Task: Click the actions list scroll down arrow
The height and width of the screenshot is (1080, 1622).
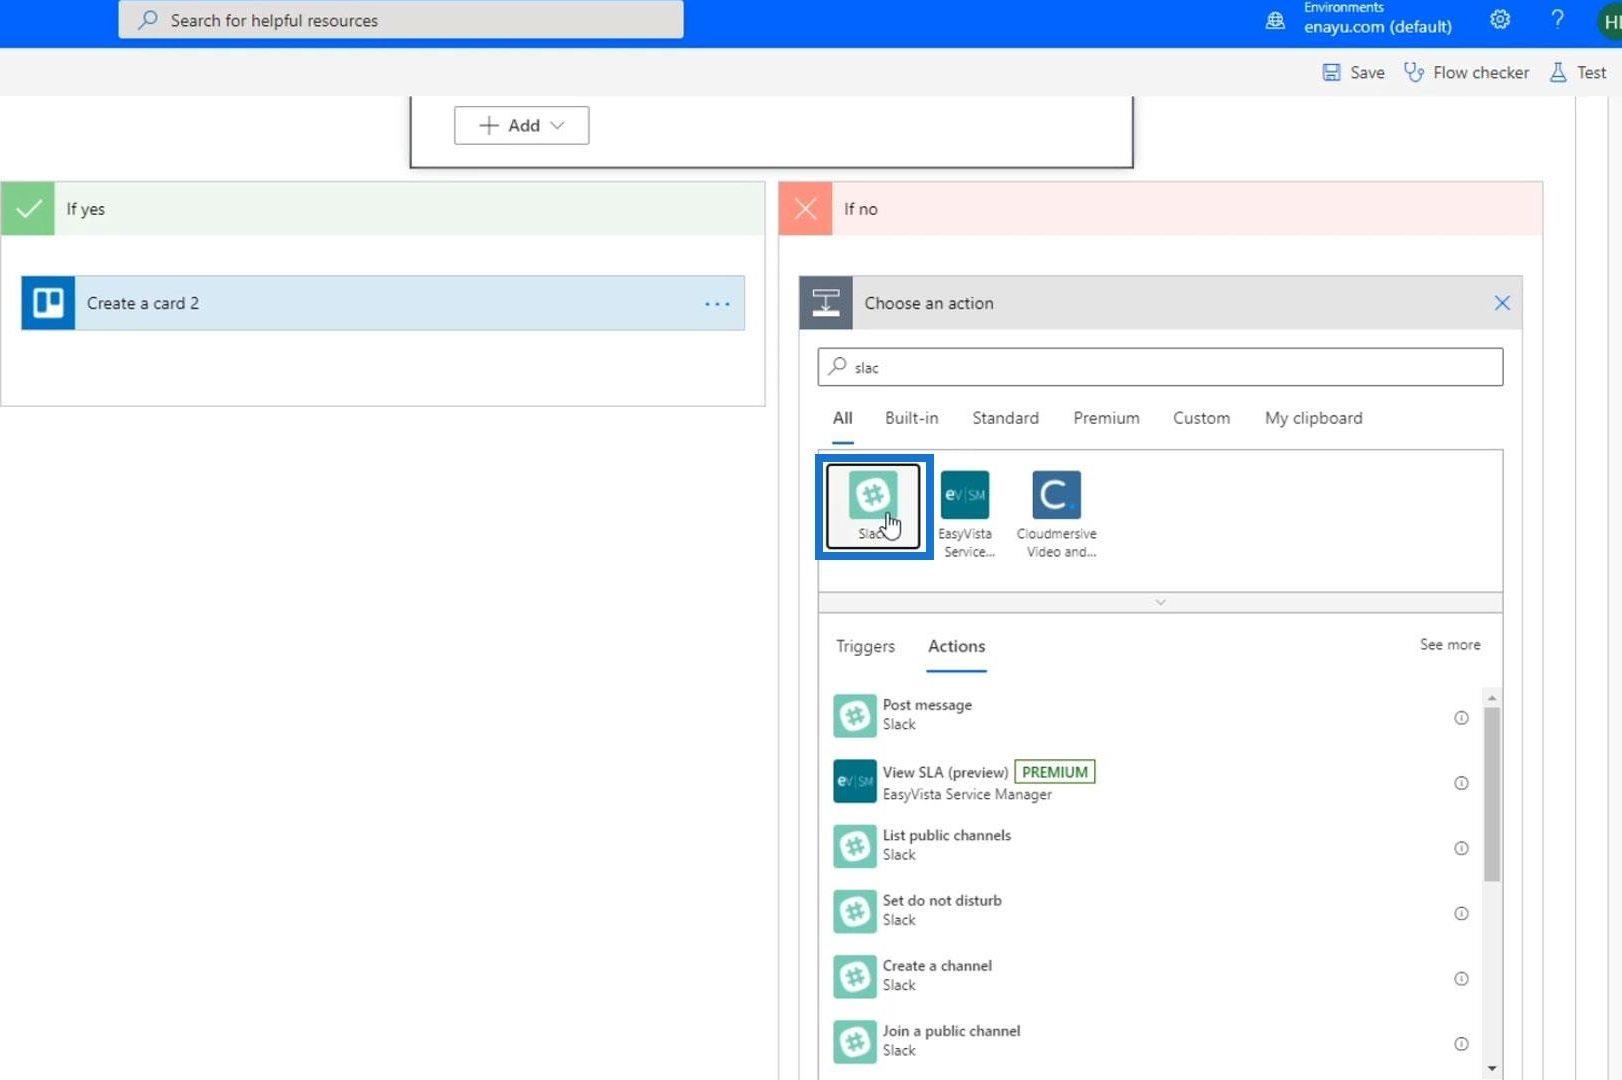Action: (x=1492, y=1069)
